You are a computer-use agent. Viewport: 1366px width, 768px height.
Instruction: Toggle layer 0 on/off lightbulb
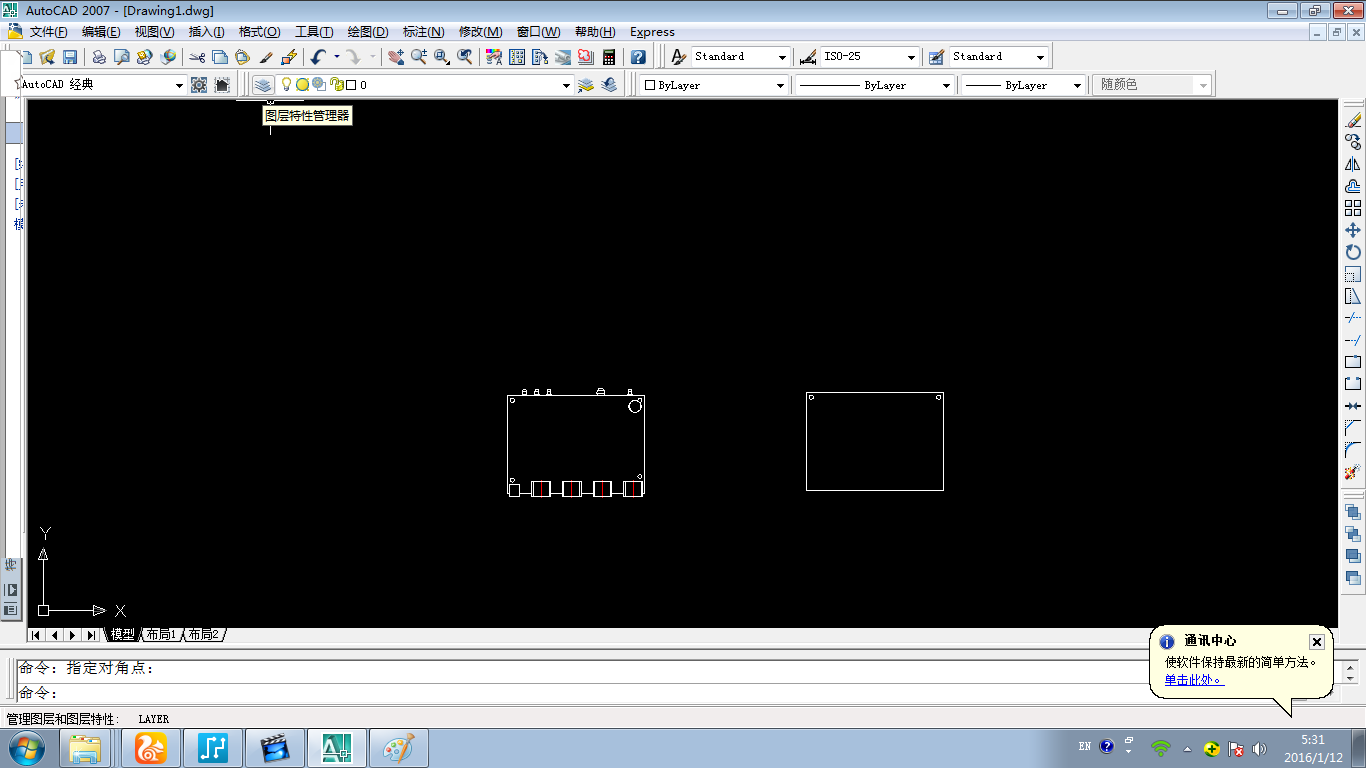click(x=286, y=85)
